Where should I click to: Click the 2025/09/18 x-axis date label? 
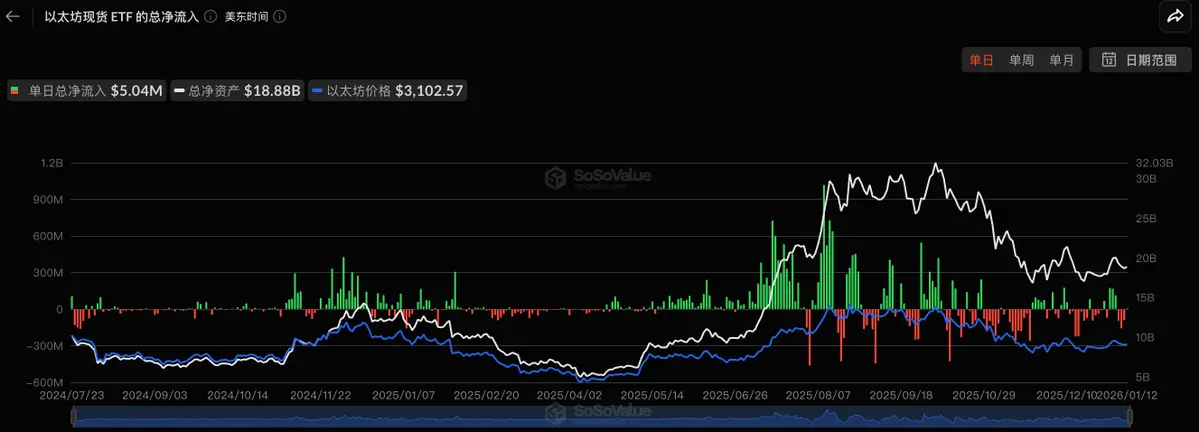tap(900, 396)
